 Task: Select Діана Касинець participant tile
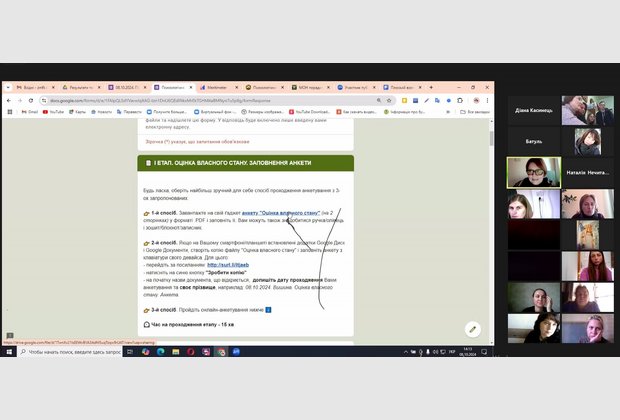coord(533,110)
